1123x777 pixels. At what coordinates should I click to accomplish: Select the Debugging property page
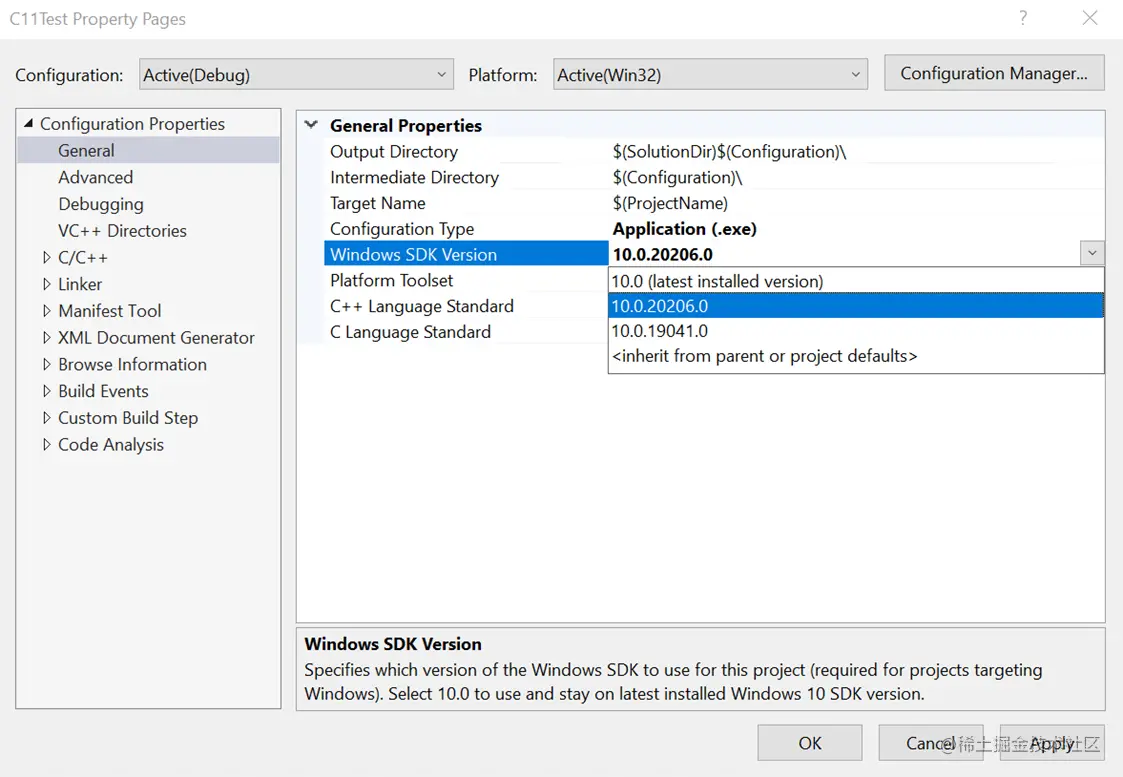click(100, 204)
